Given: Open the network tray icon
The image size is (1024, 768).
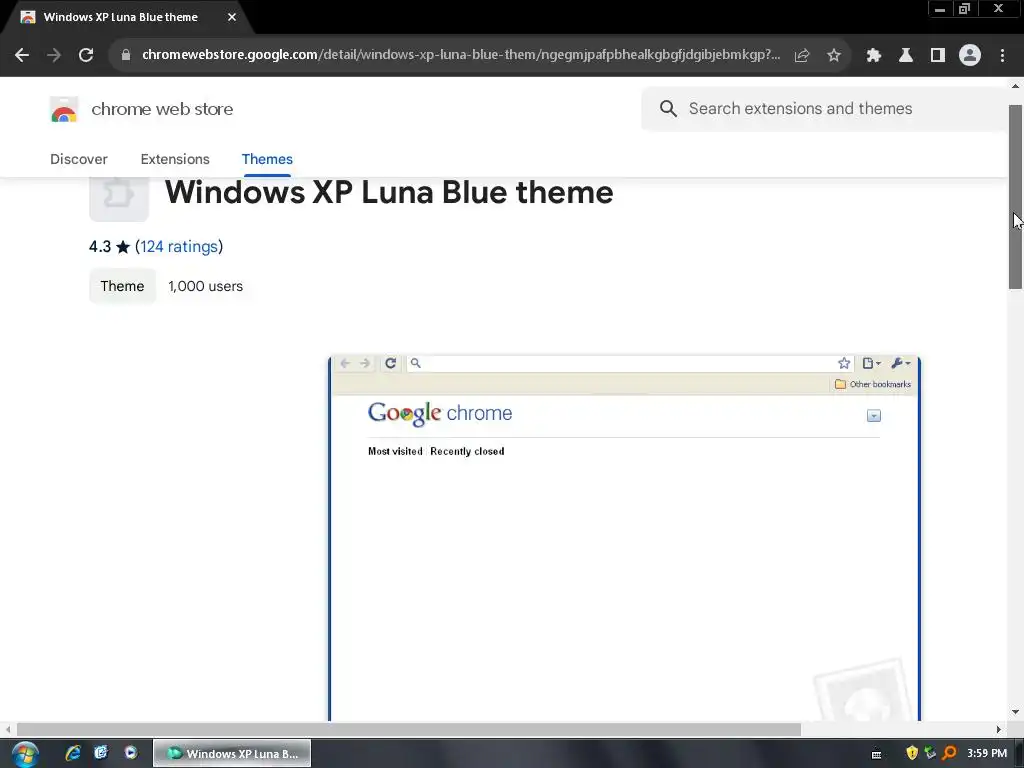Looking at the screenshot, I should [x=930, y=754].
